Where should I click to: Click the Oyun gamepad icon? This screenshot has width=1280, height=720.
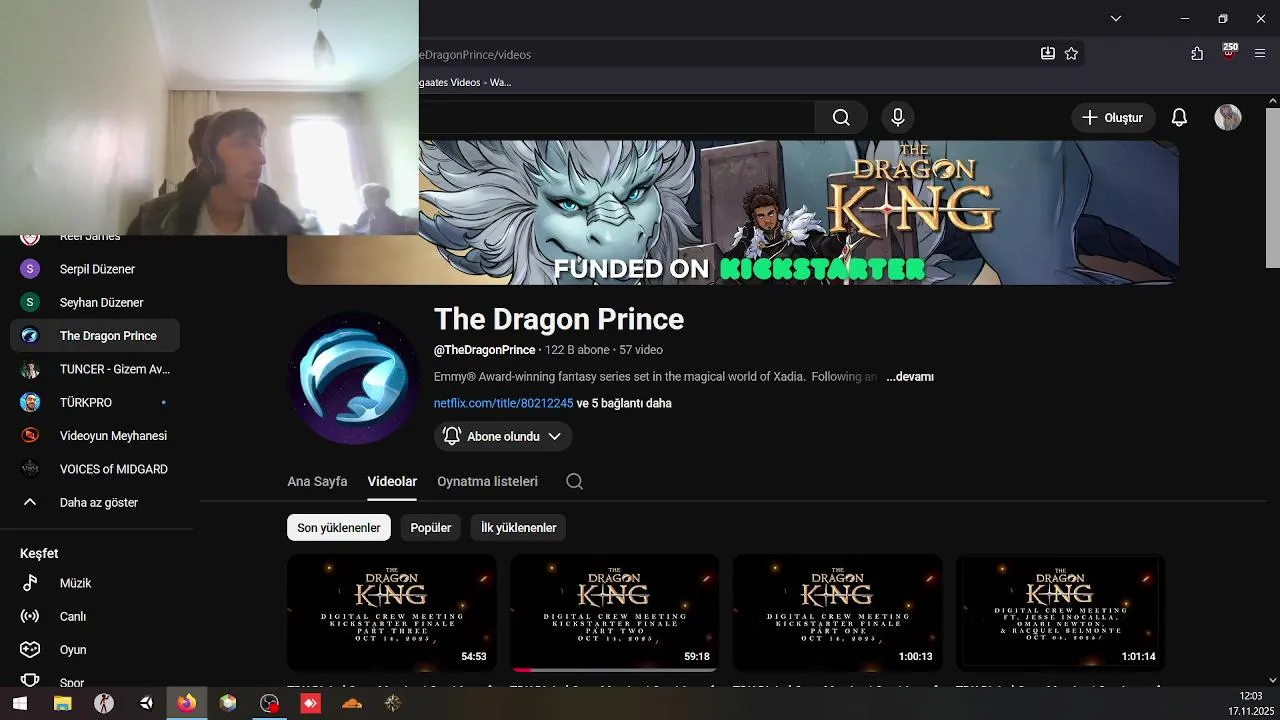pyautogui.click(x=30, y=650)
